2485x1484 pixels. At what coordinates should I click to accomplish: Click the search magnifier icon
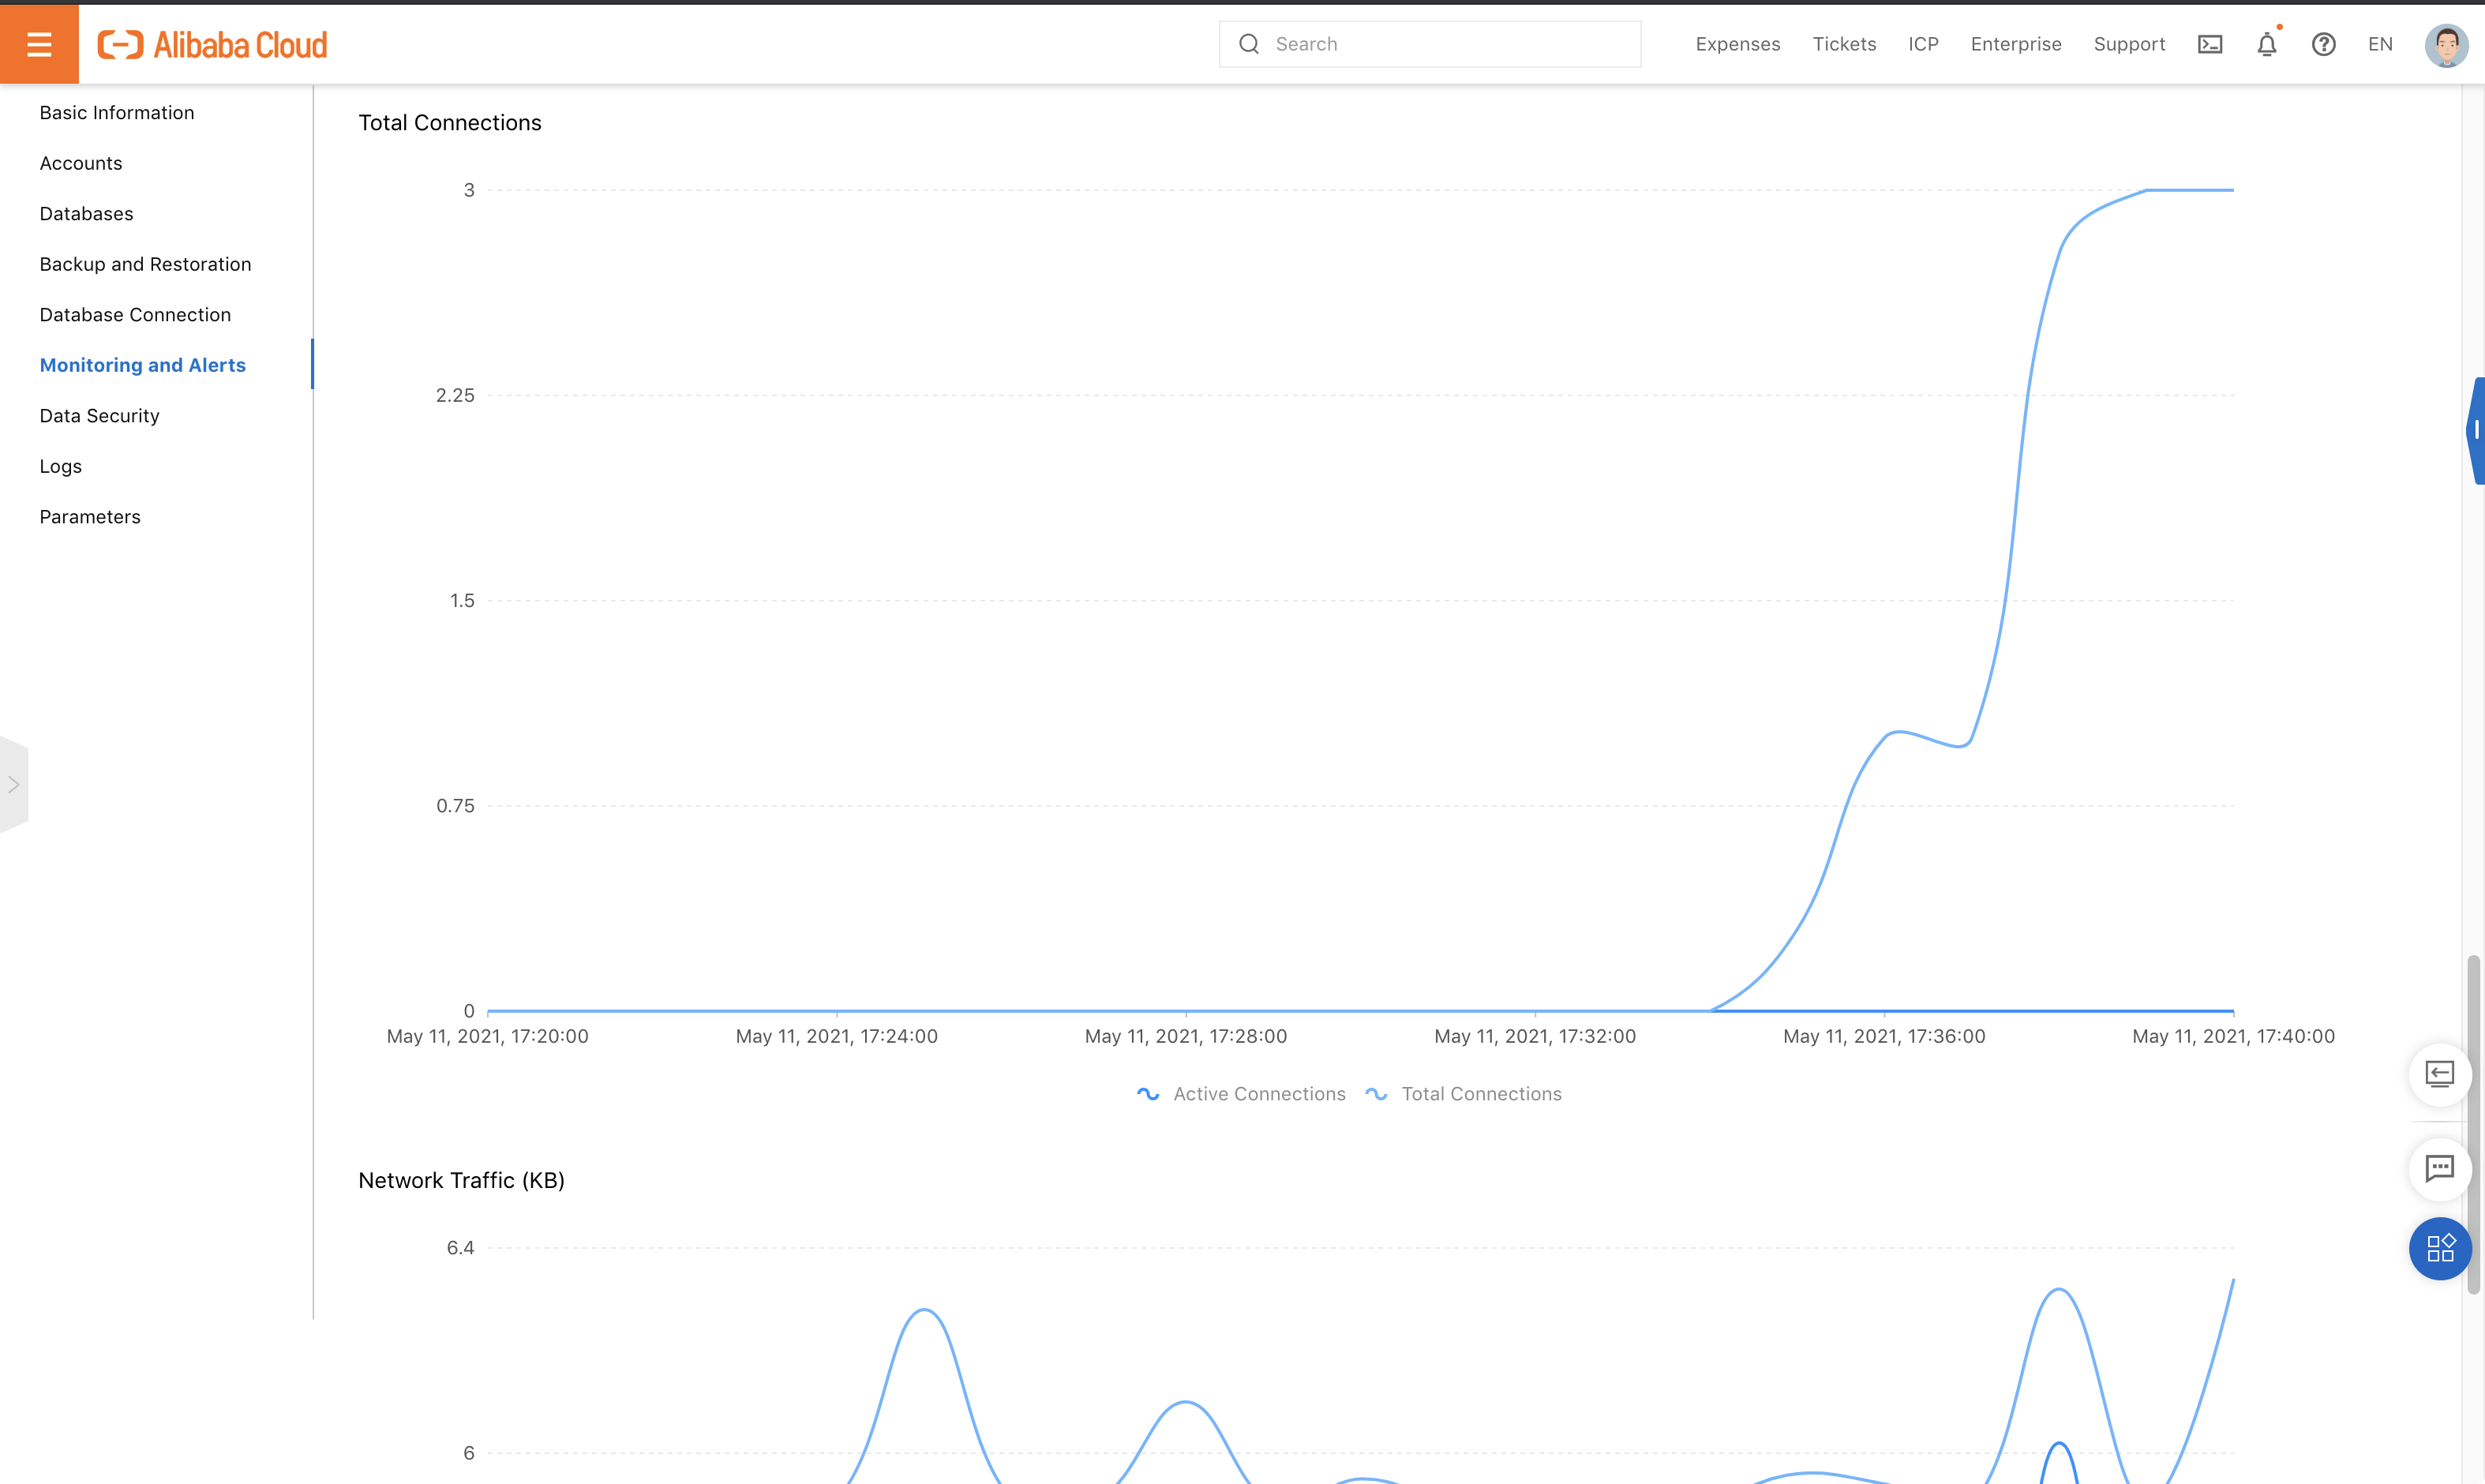pyautogui.click(x=1249, y=44)
